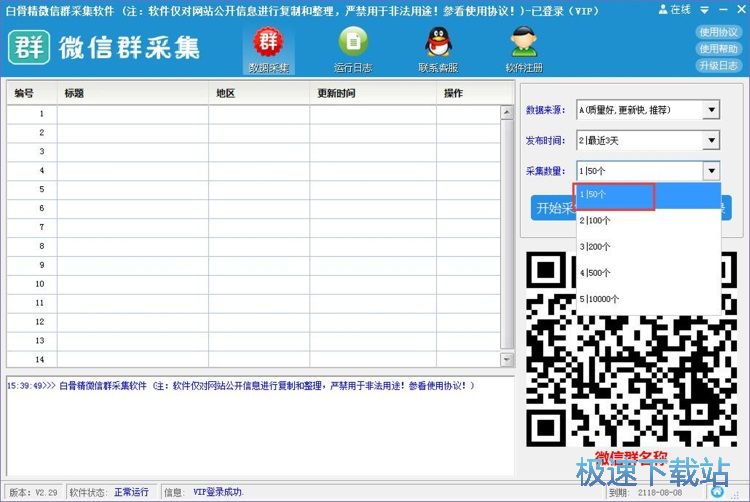Select table row number 5
The image size is (750, 502).
coord(254,190)
